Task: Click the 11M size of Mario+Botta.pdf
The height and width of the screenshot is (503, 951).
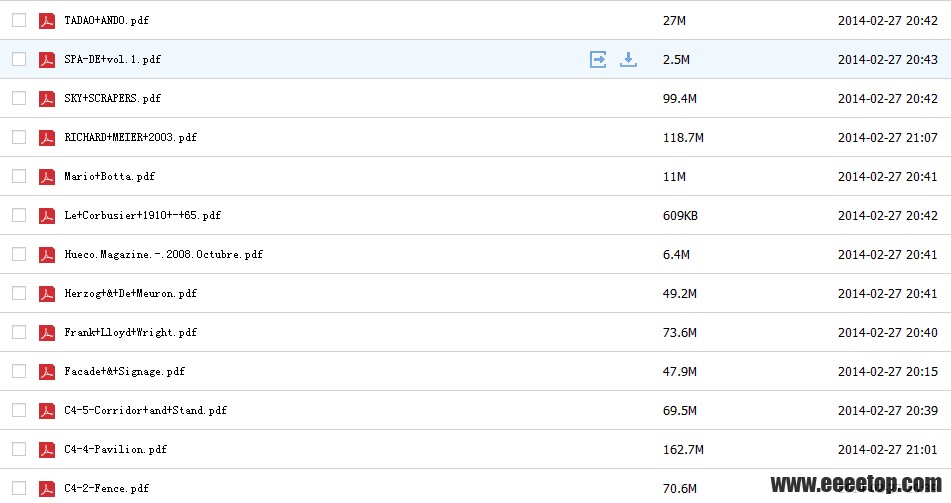Action: (x=674, y=177)
